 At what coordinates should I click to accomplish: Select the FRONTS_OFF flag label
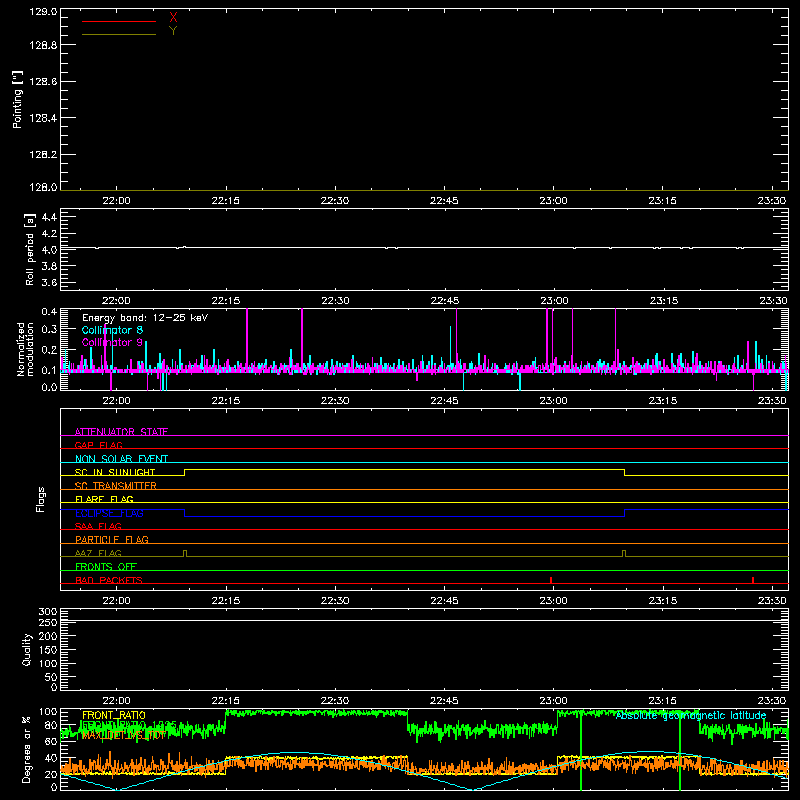(106, 566)
